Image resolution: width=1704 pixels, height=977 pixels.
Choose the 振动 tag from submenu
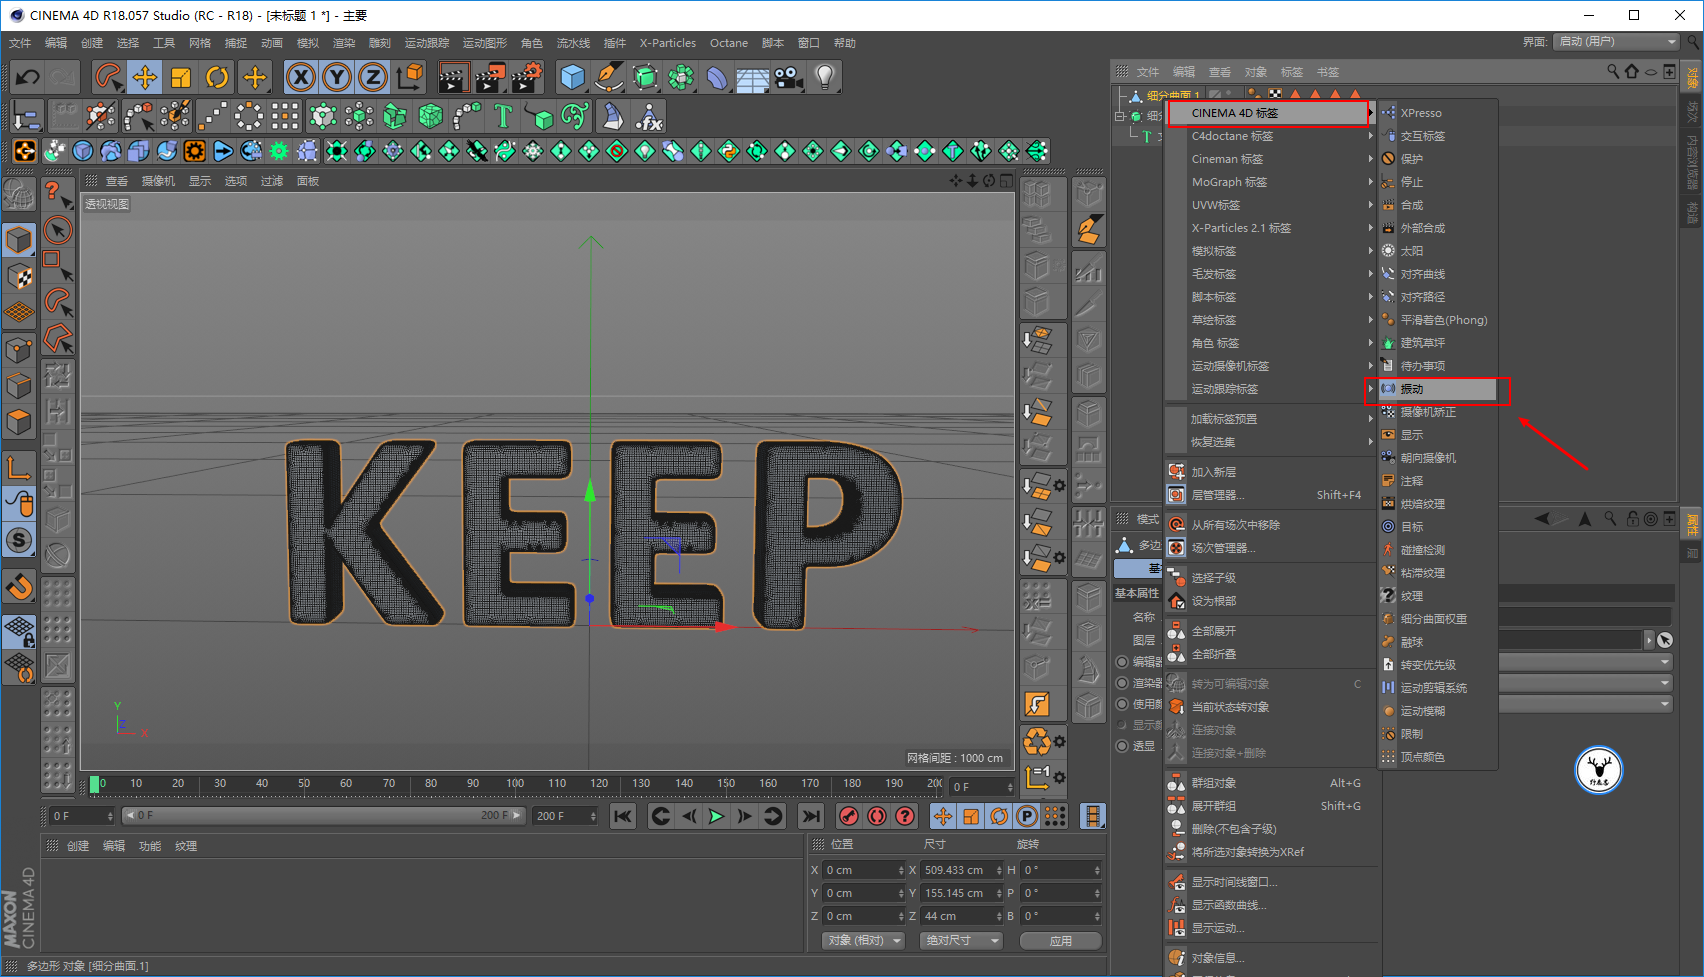(x=1436, y=389)
